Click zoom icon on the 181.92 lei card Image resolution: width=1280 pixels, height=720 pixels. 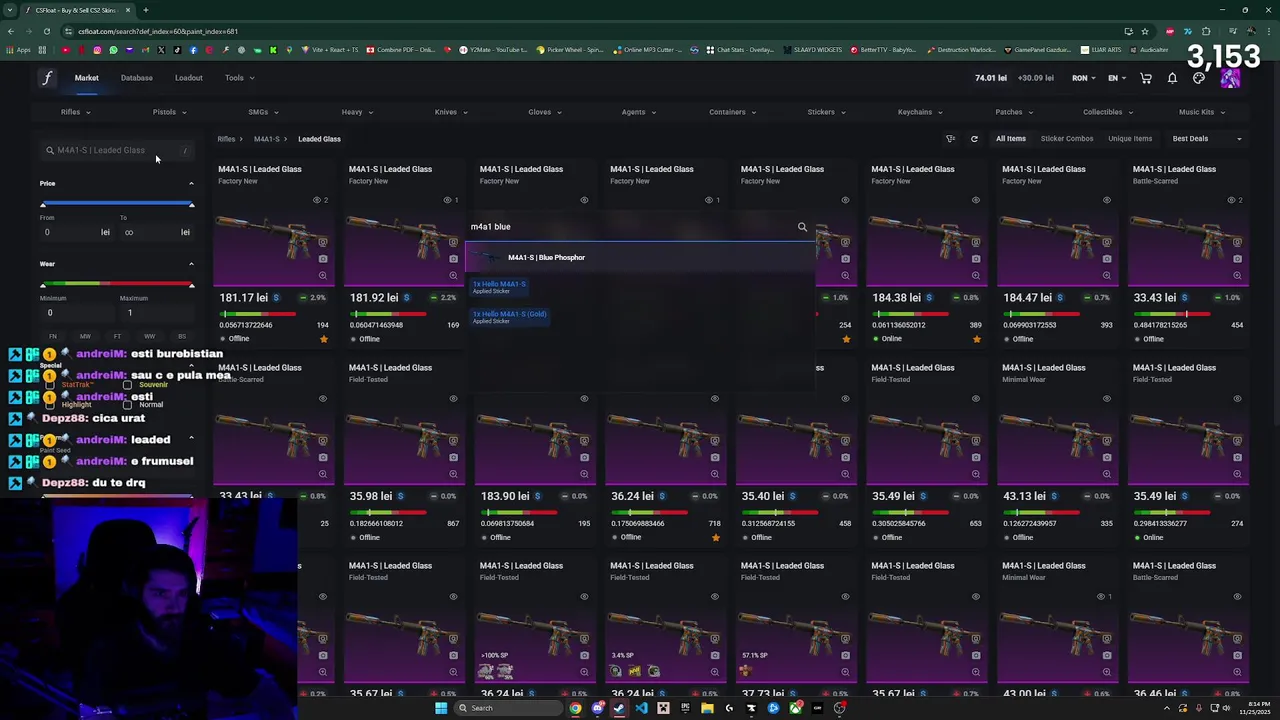pos(453,275)
